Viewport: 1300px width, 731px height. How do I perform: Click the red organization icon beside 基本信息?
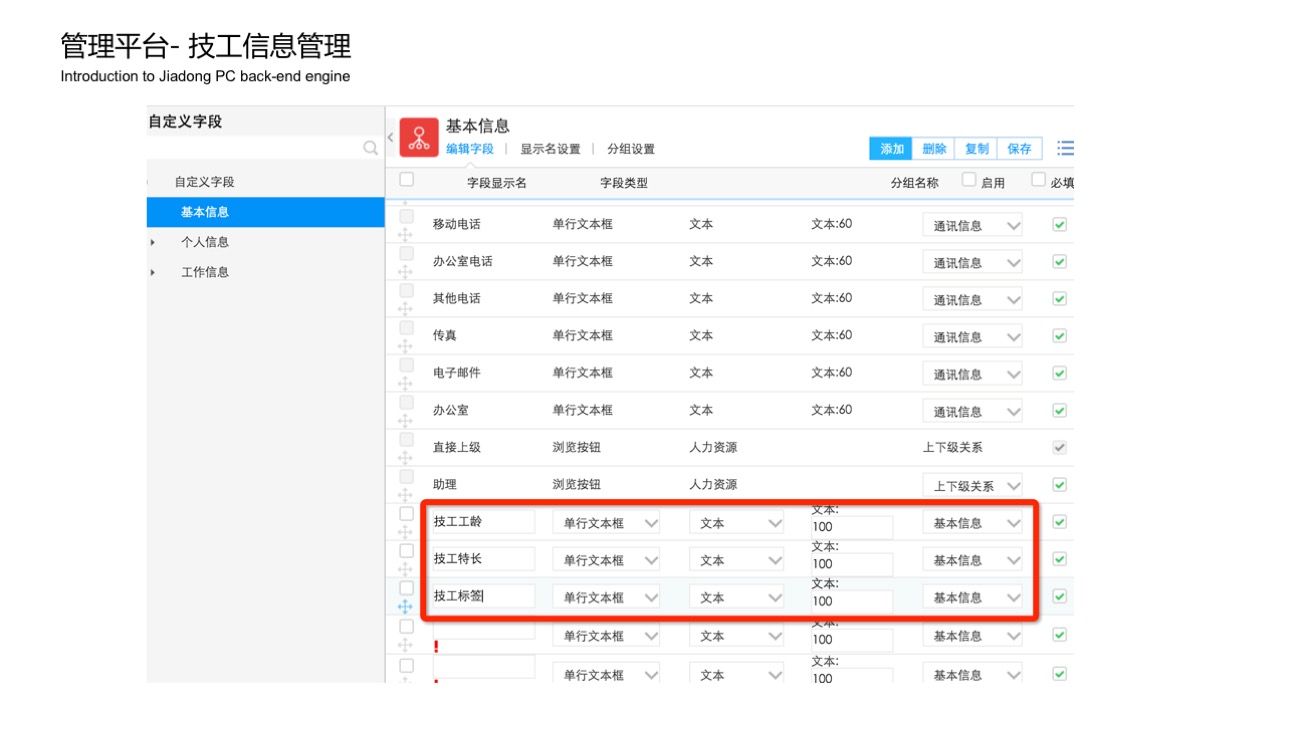(x=419, y=137)
